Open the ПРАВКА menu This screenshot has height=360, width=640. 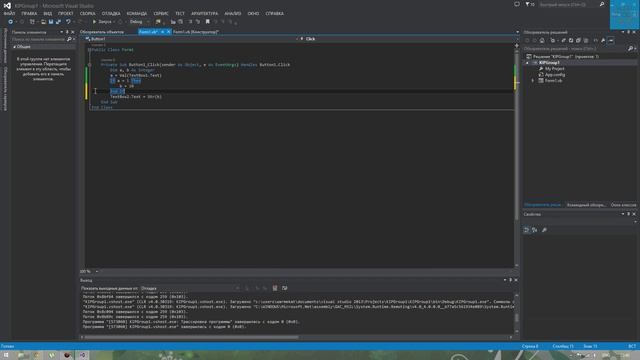pos(29,13)
